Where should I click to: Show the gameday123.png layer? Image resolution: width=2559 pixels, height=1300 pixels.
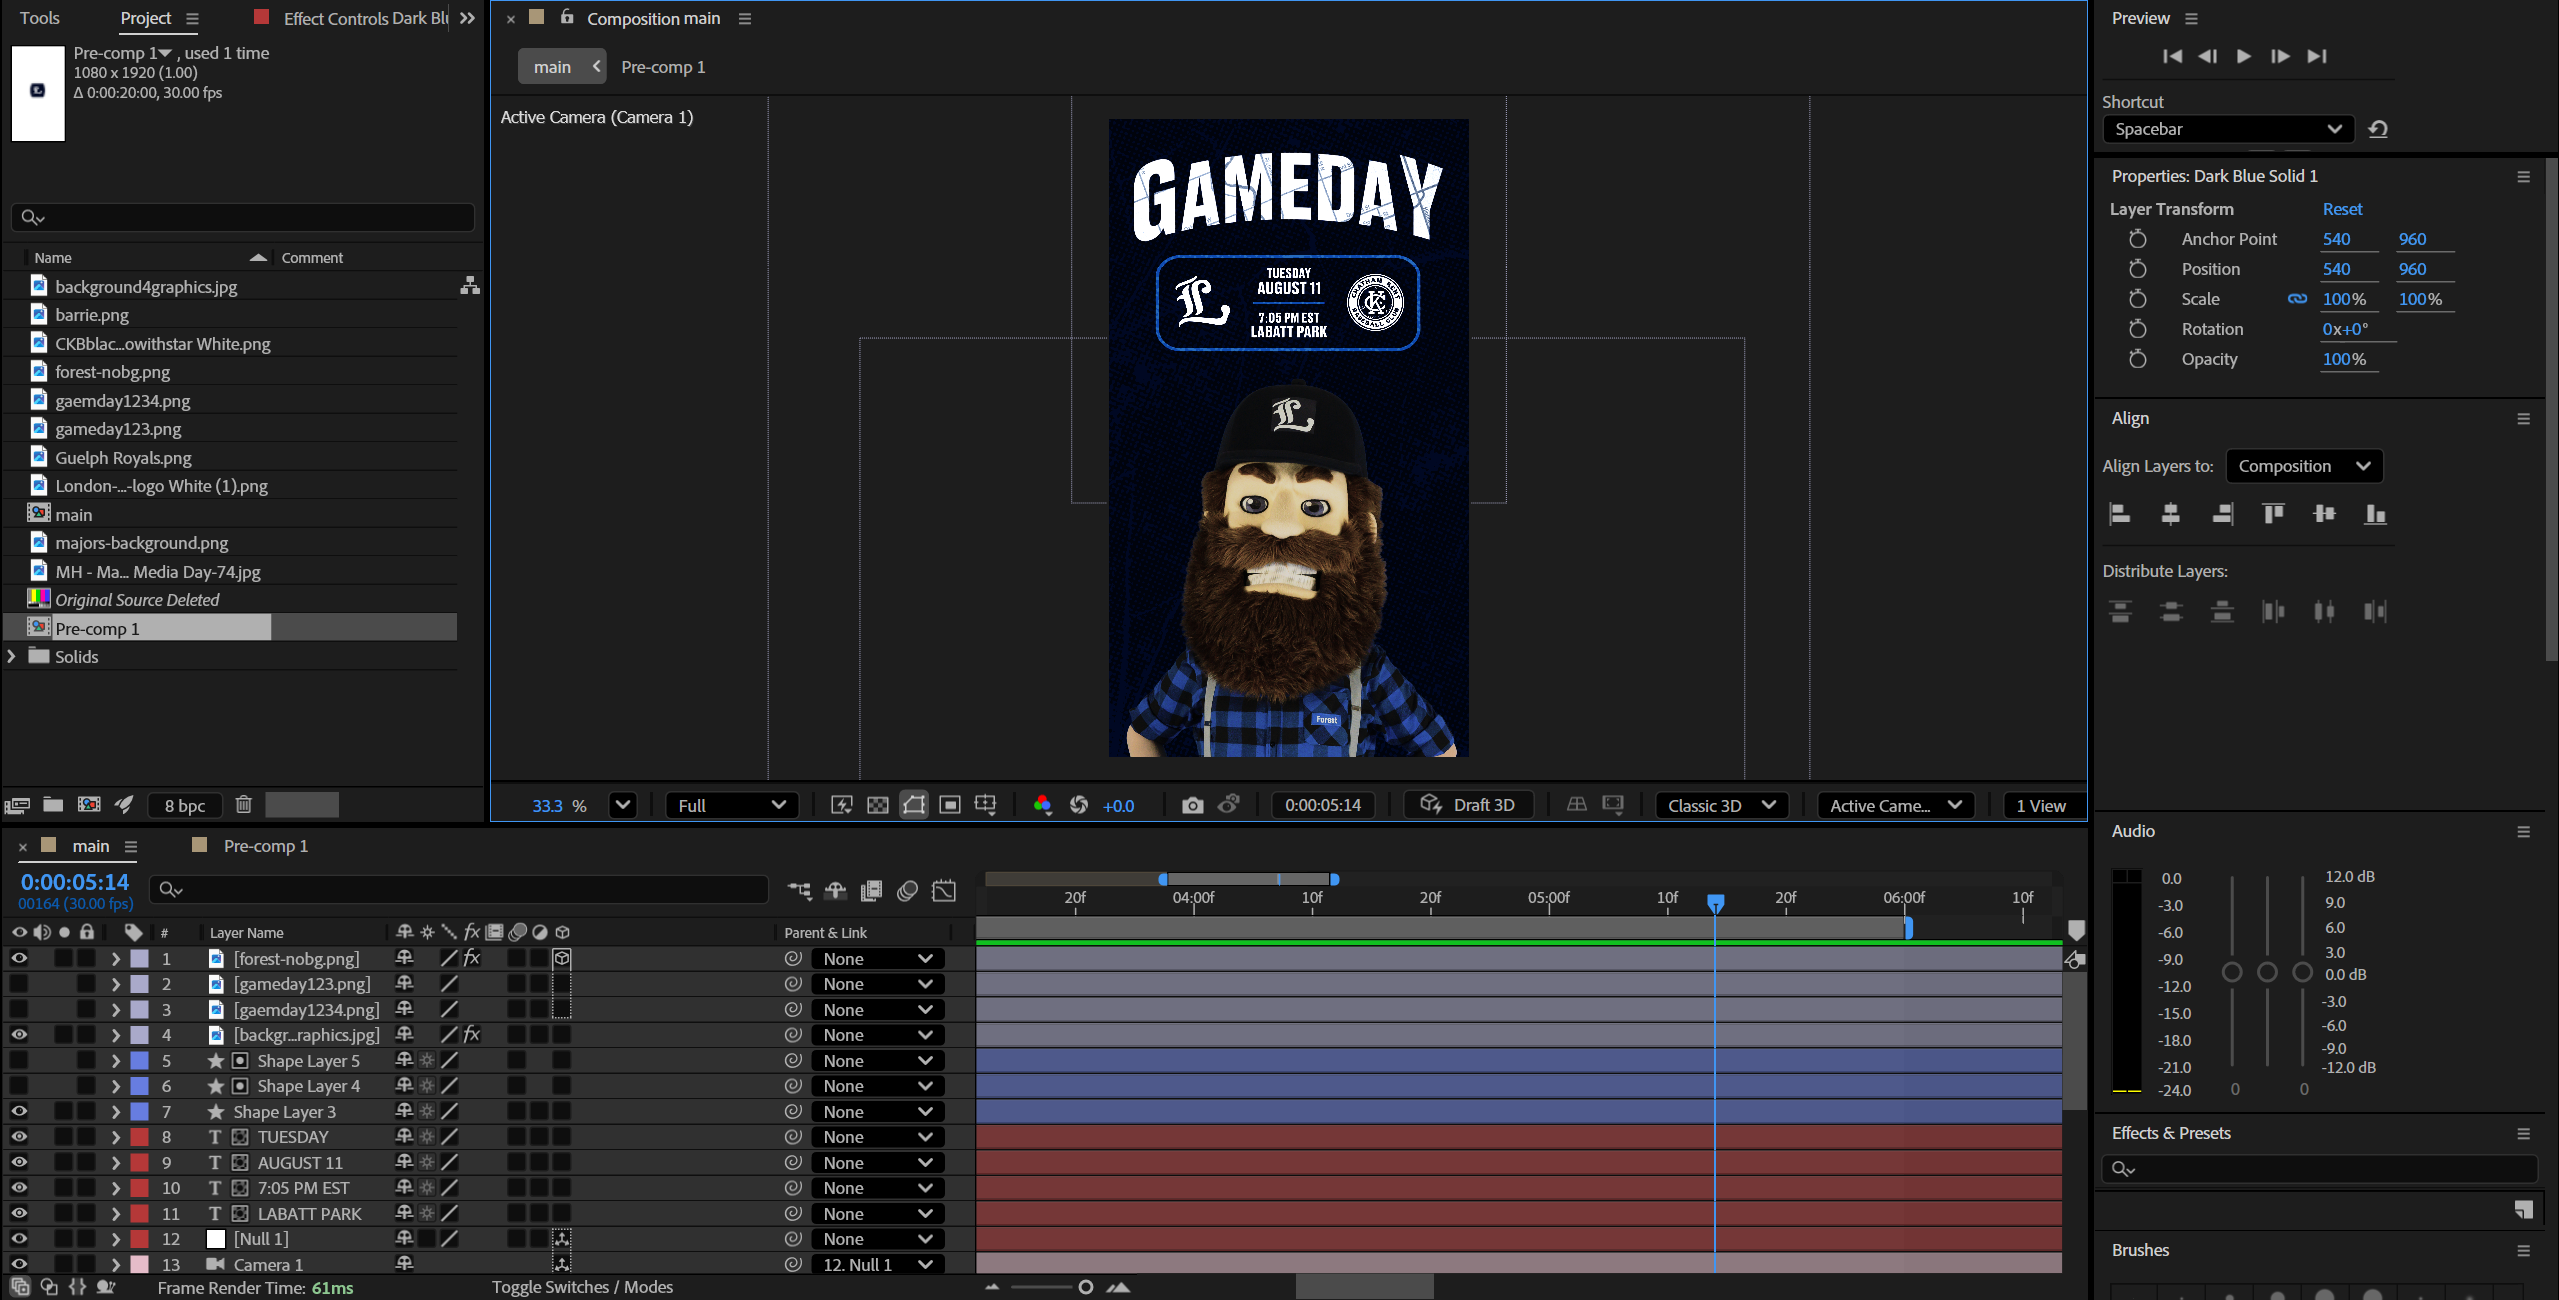tap(19, 984)
